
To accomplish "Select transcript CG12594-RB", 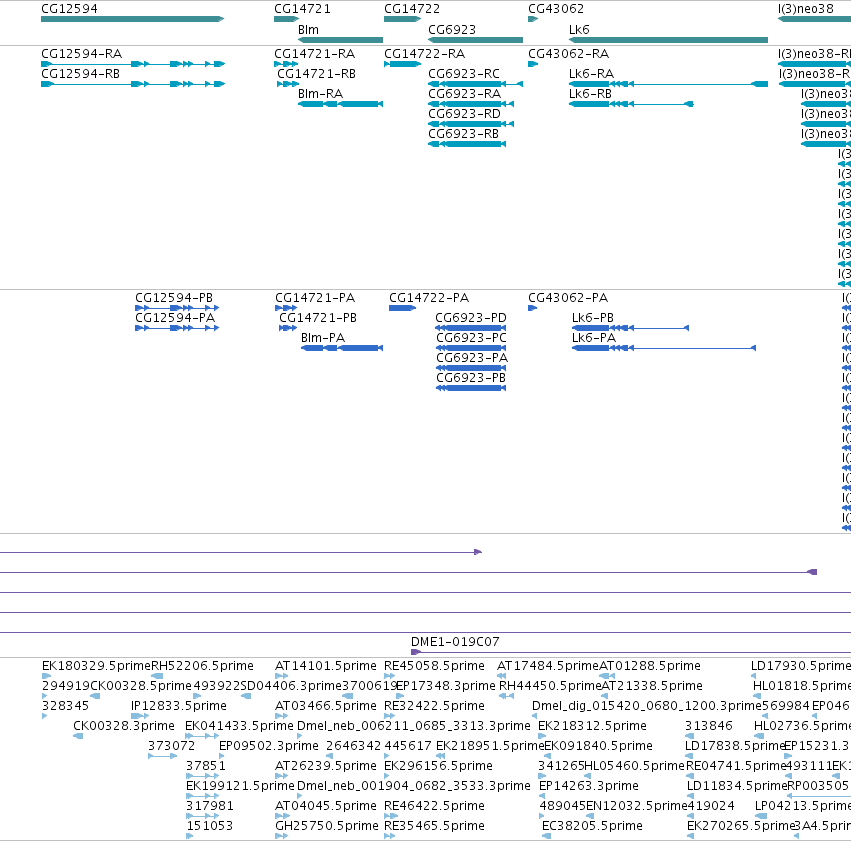I will point(80,74).
